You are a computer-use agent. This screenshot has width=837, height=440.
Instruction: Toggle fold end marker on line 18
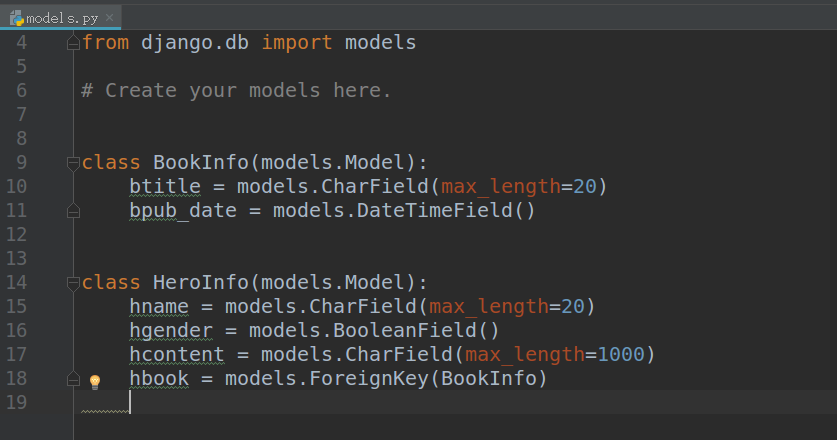73,379
